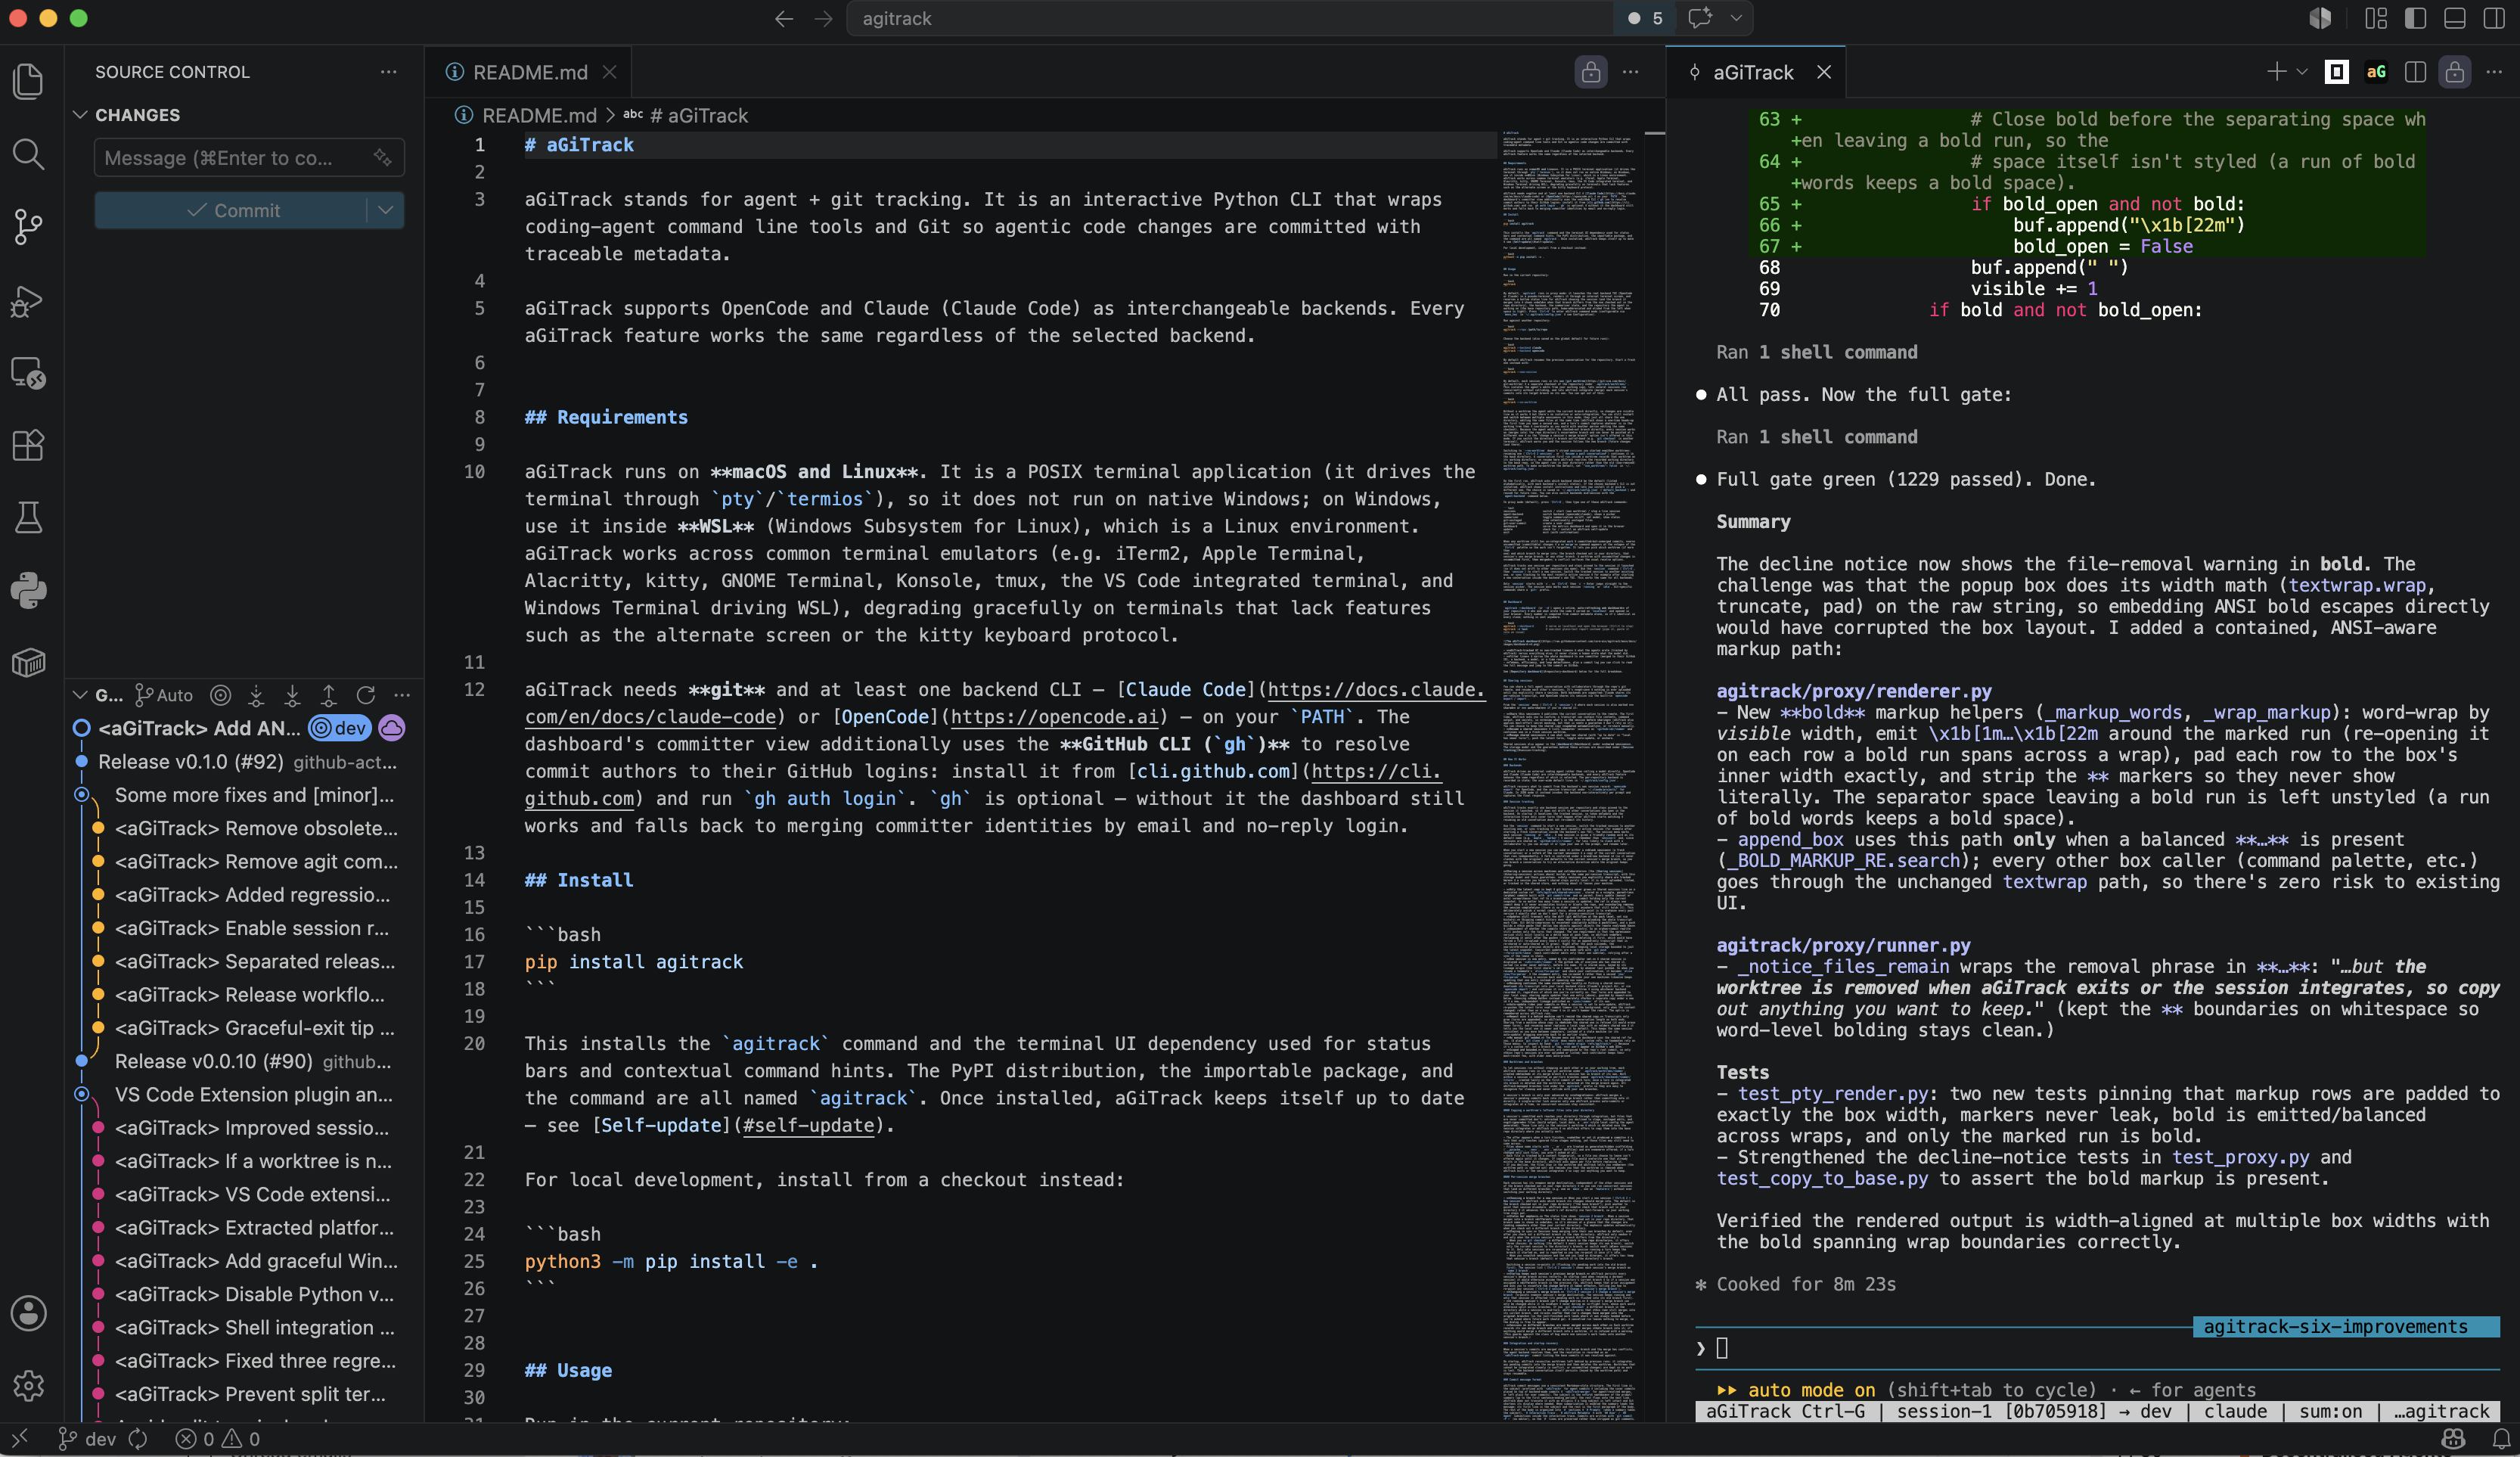Collapse the Graph section chevron

80,694
